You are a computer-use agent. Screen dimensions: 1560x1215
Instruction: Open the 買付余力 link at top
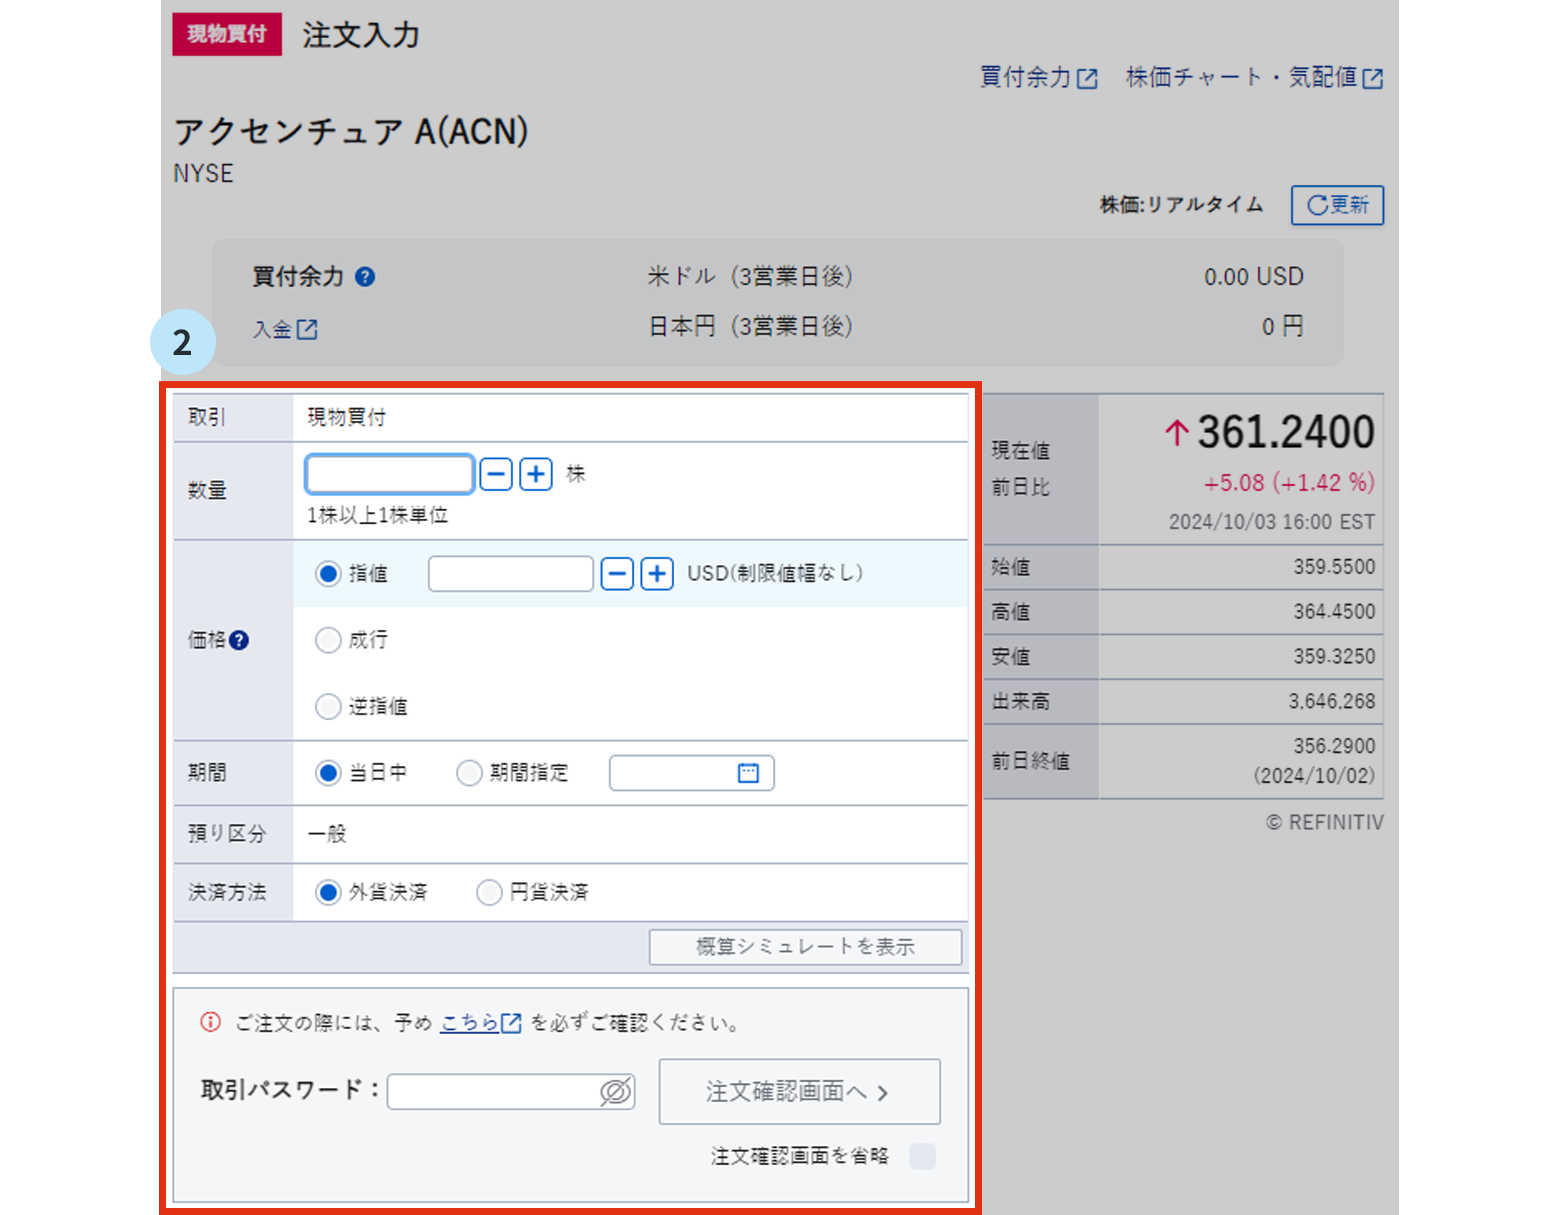(1038, 77)
